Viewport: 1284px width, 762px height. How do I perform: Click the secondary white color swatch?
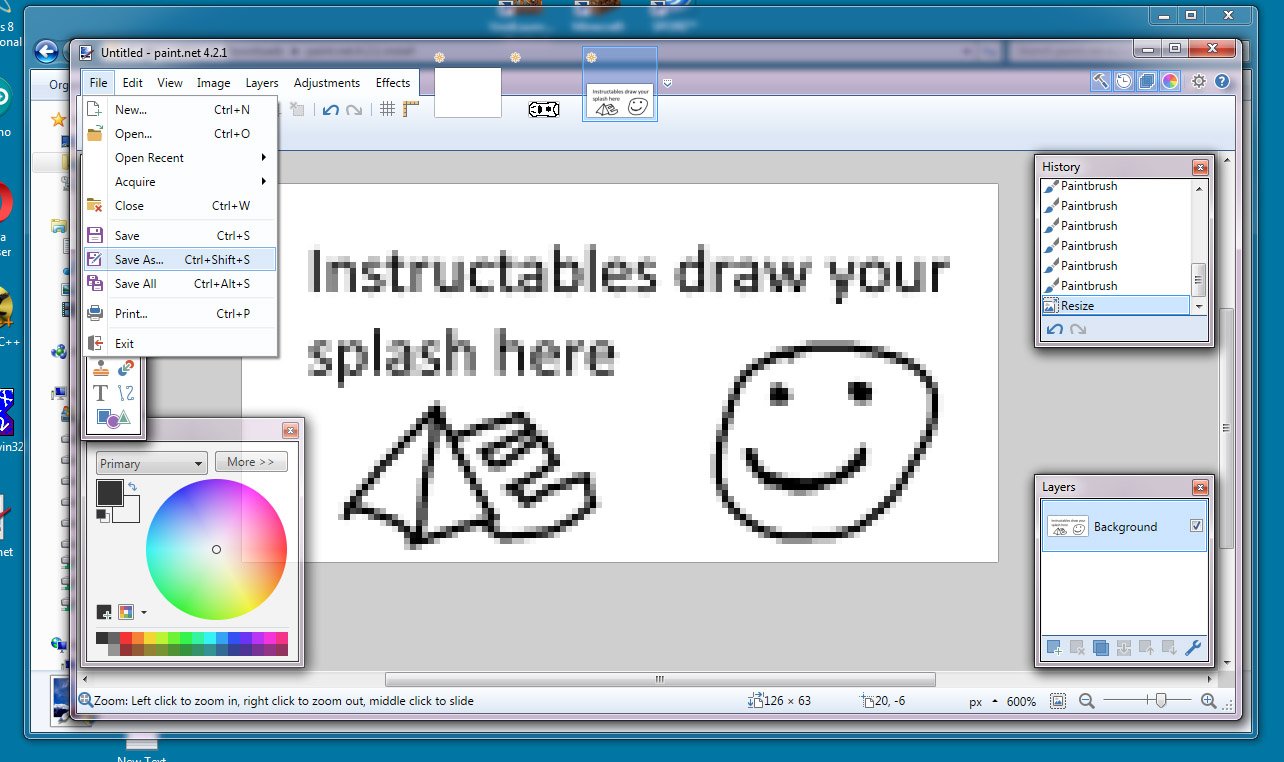(x=130, y=514)
